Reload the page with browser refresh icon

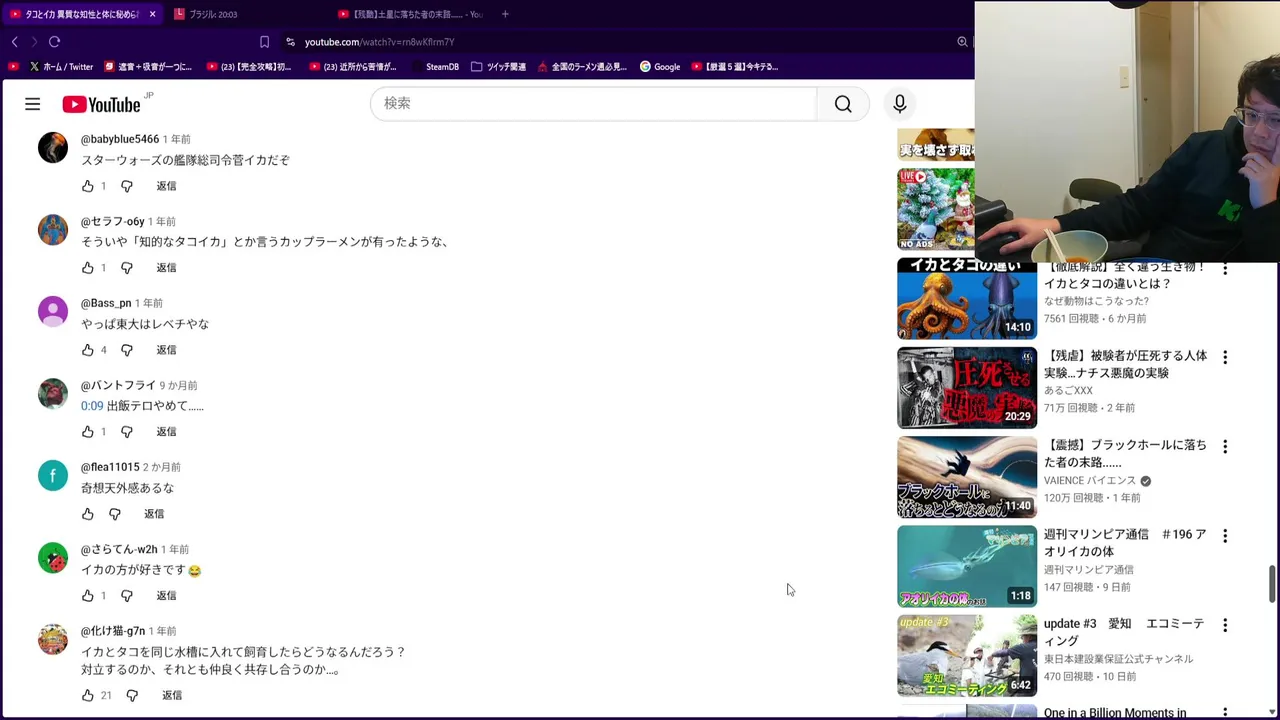point(55,42)
